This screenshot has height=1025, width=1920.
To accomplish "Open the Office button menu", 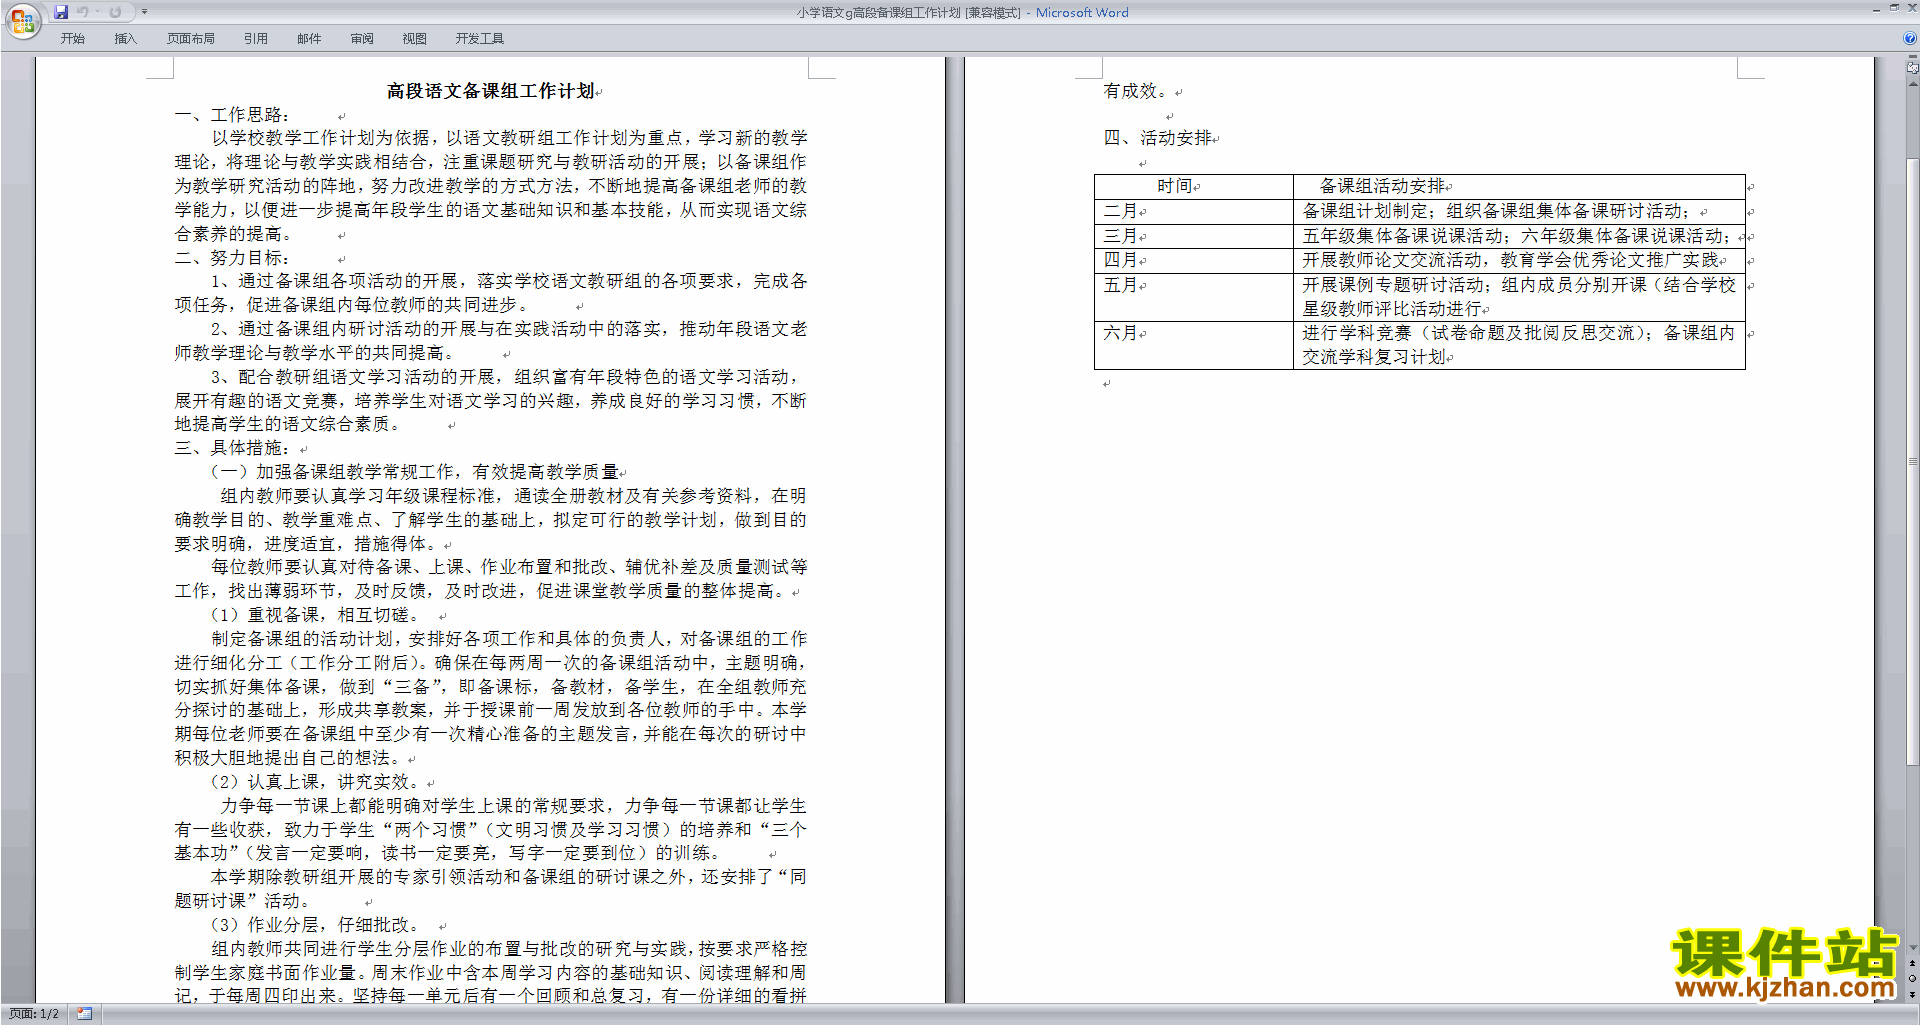I will (x=22, y=21).
